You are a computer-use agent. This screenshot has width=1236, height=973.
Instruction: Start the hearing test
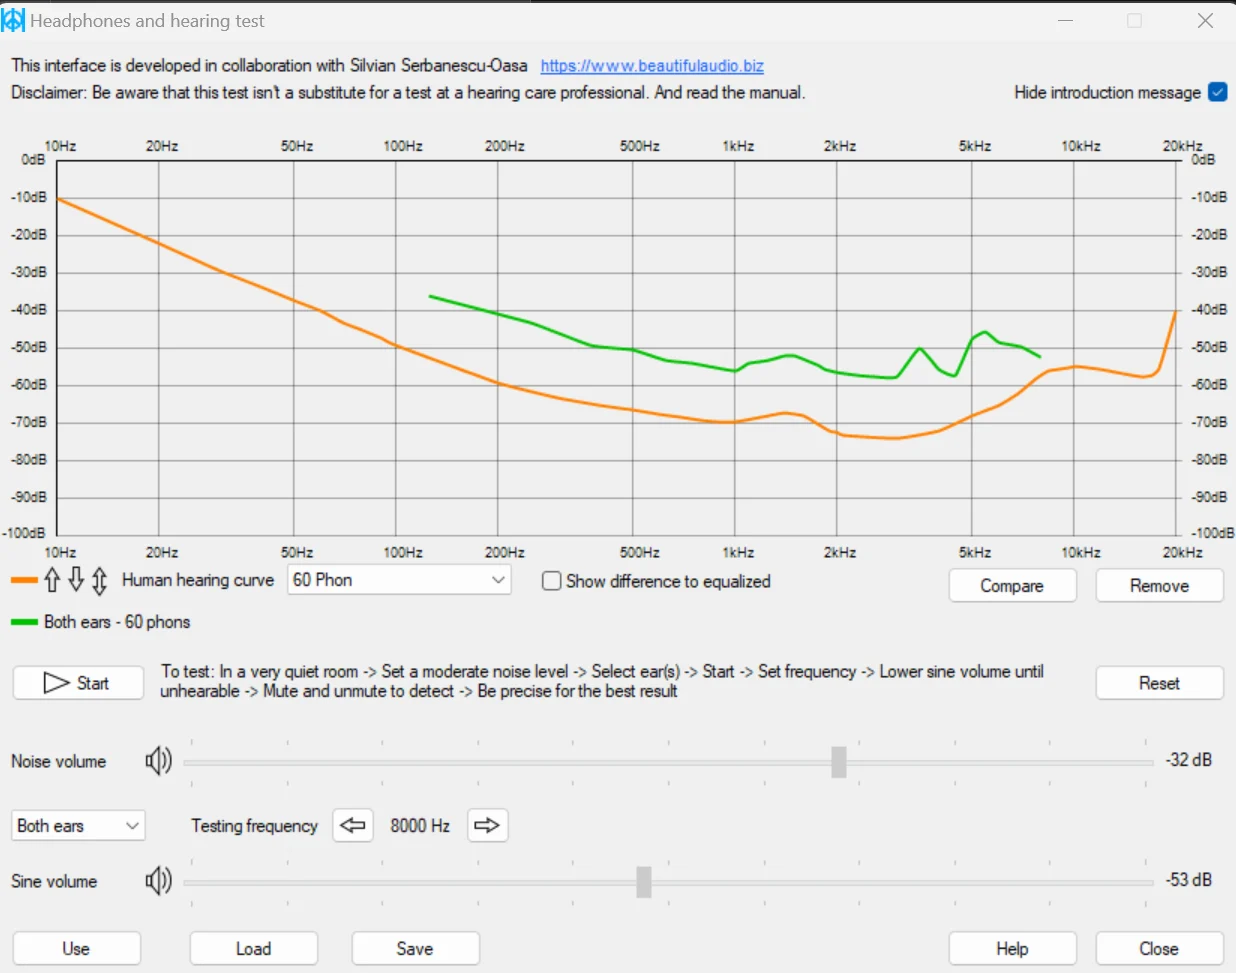click(78, 683)
